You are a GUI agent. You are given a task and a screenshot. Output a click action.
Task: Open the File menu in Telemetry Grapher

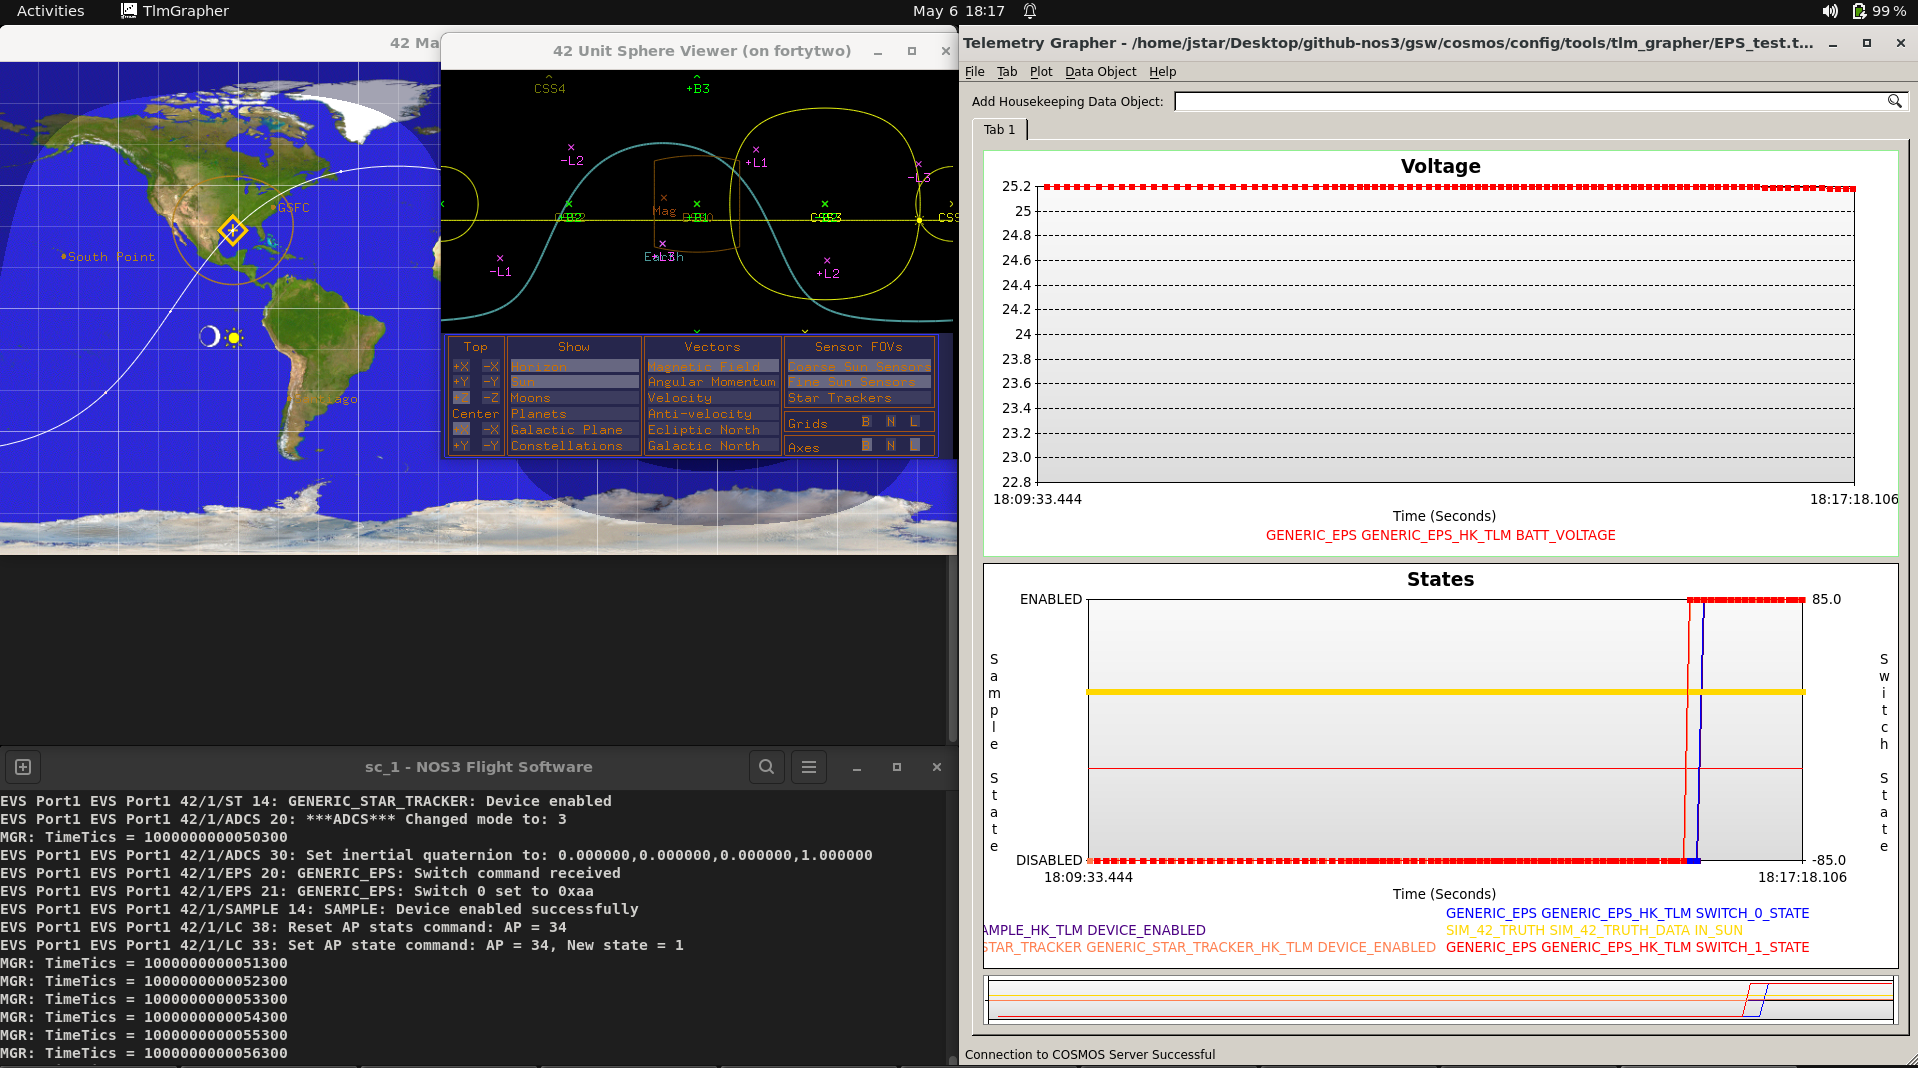pyautogui.click(x=975, y=72)
